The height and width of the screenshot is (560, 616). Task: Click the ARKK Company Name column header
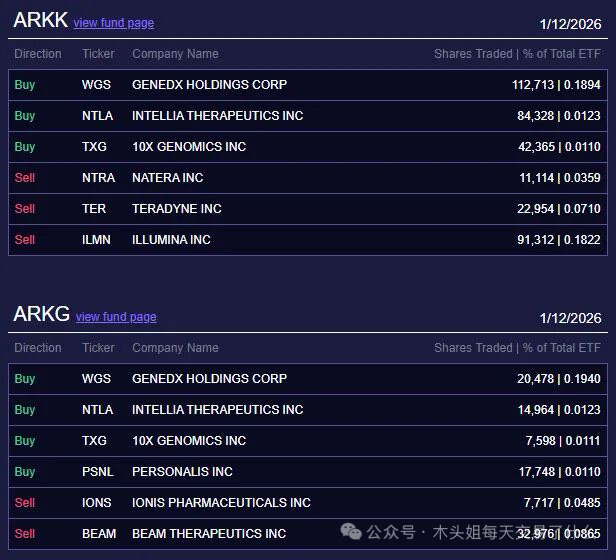pos(175,54)
